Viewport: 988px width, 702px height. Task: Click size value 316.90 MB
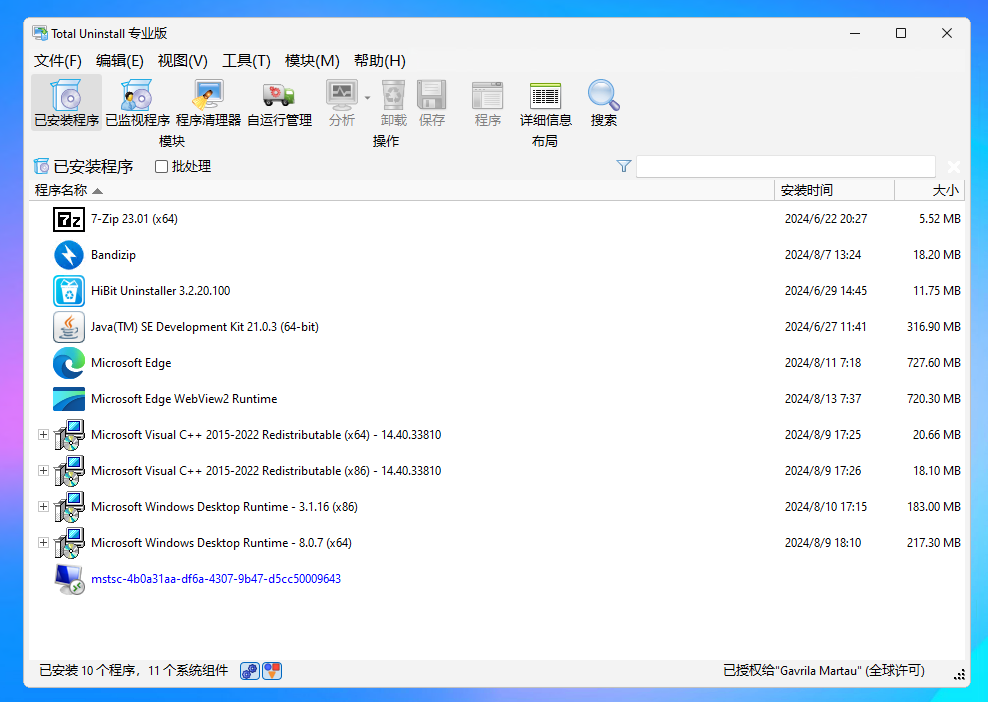pos(934,326)
